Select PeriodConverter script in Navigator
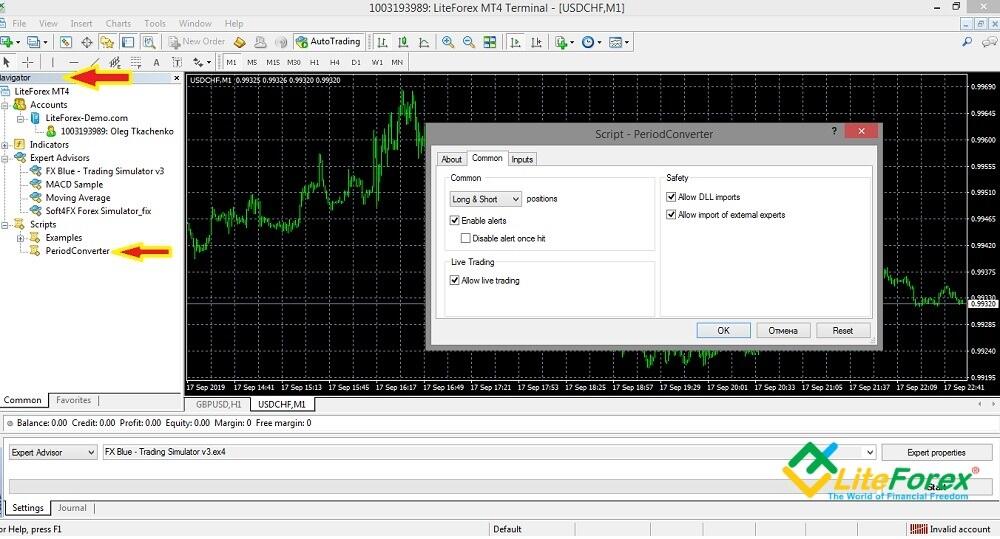Screen dimensions: 1000x539 click(77, 251)
